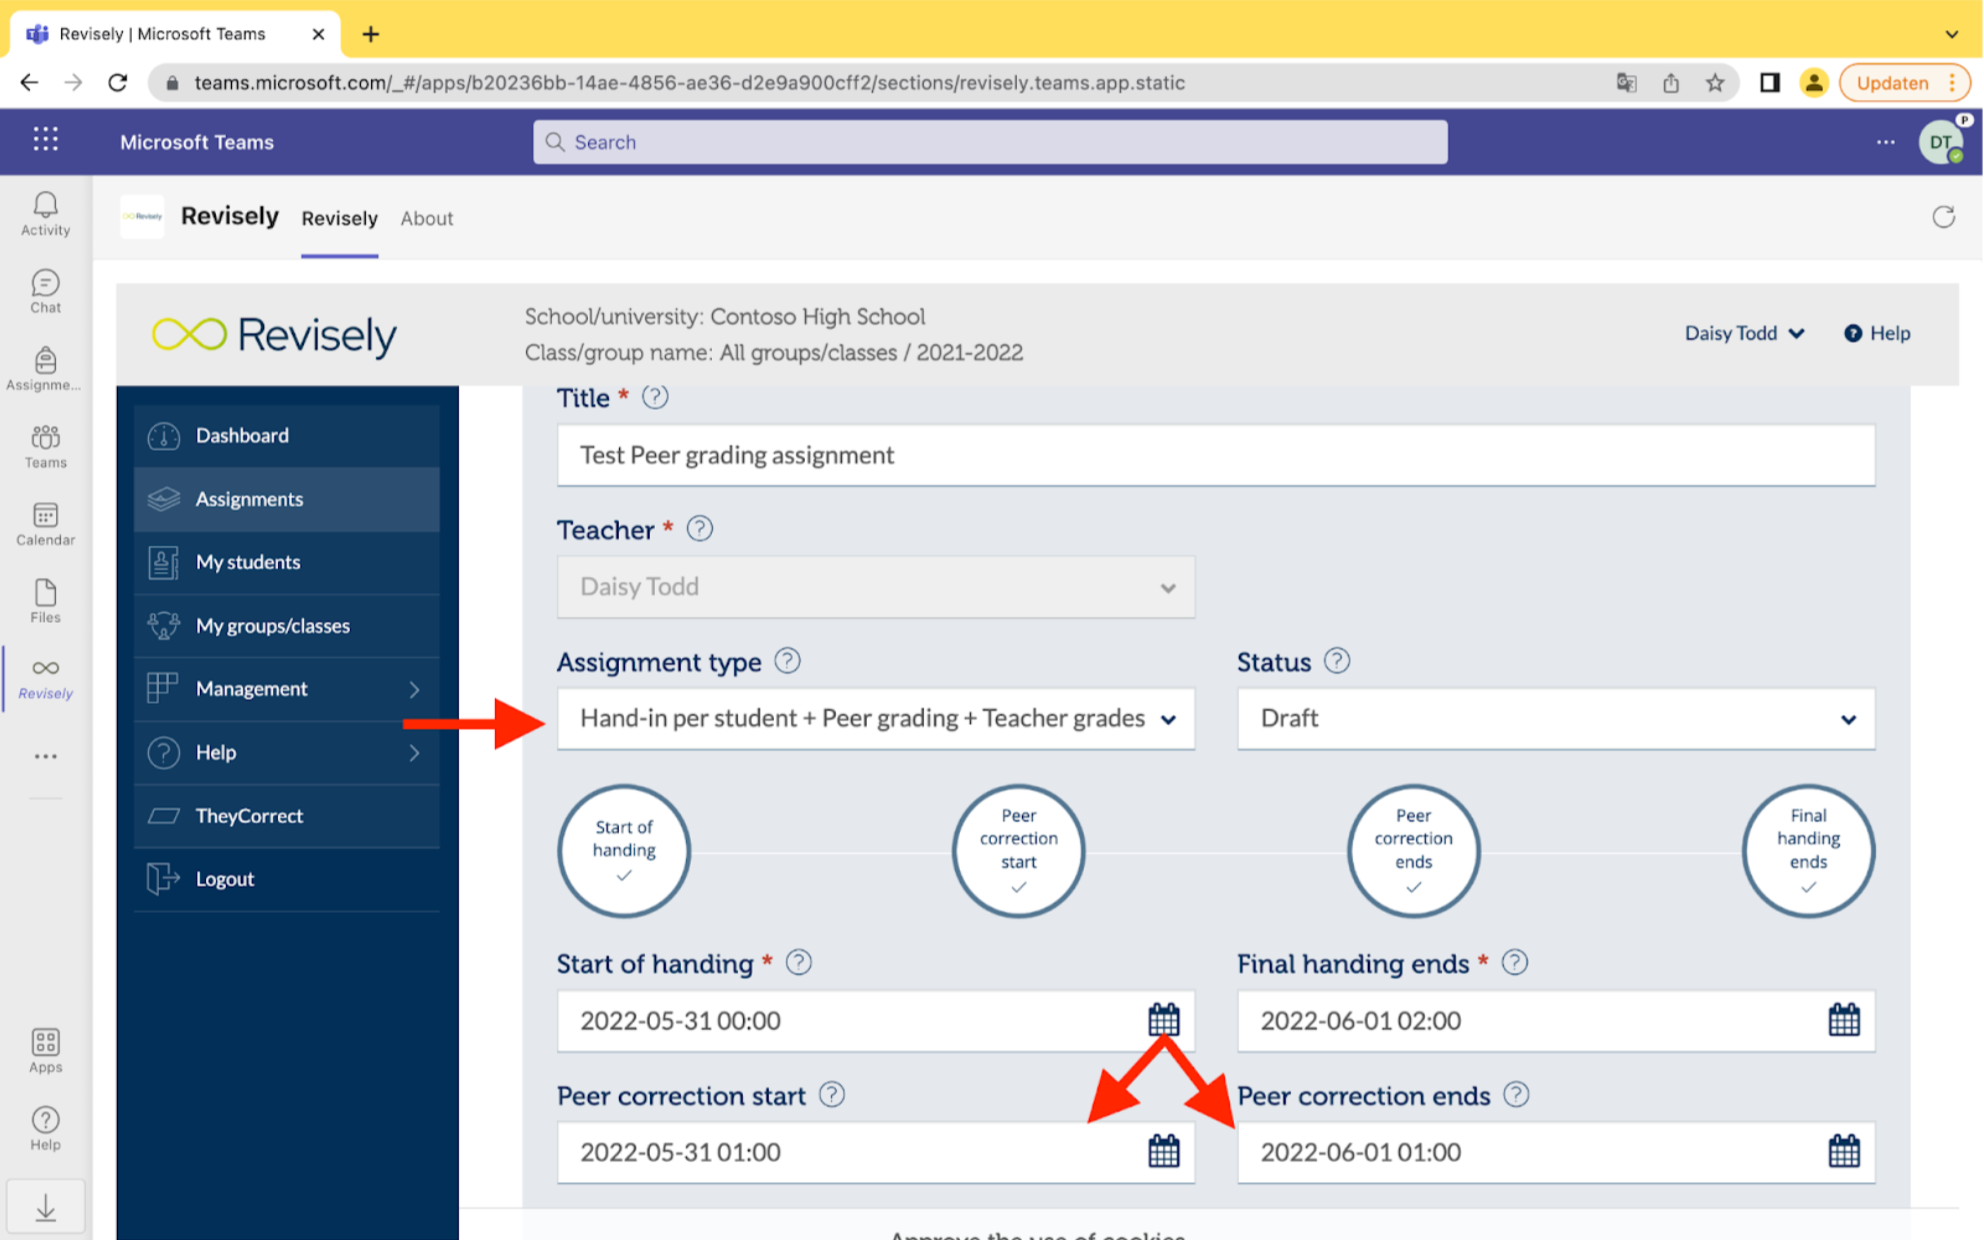Expand the Management sidebar menu
The height and width of the screenshot is (1240, 1984).
click(x=286, y=689)
